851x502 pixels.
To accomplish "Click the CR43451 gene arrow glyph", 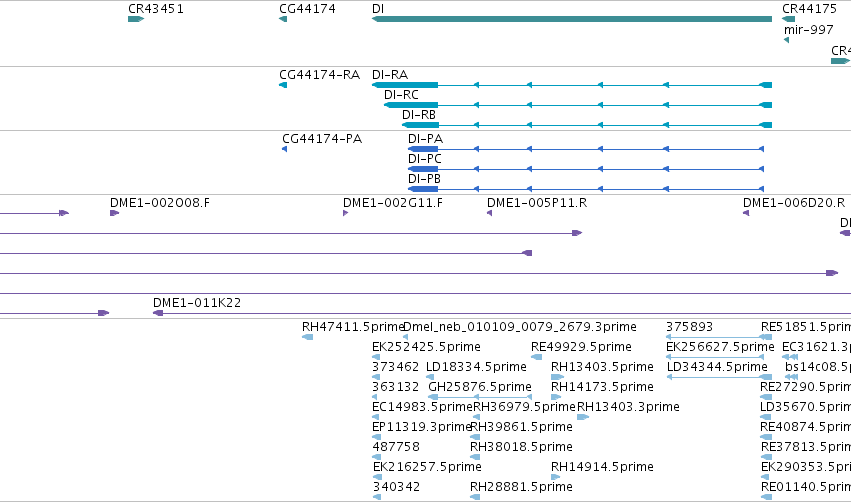I will tap(136, 19).
